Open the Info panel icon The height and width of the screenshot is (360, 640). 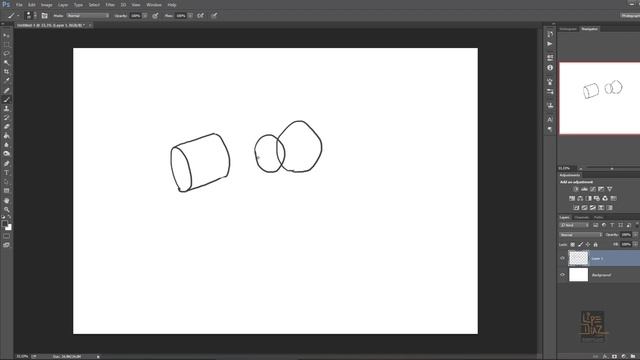pos(550,68)
